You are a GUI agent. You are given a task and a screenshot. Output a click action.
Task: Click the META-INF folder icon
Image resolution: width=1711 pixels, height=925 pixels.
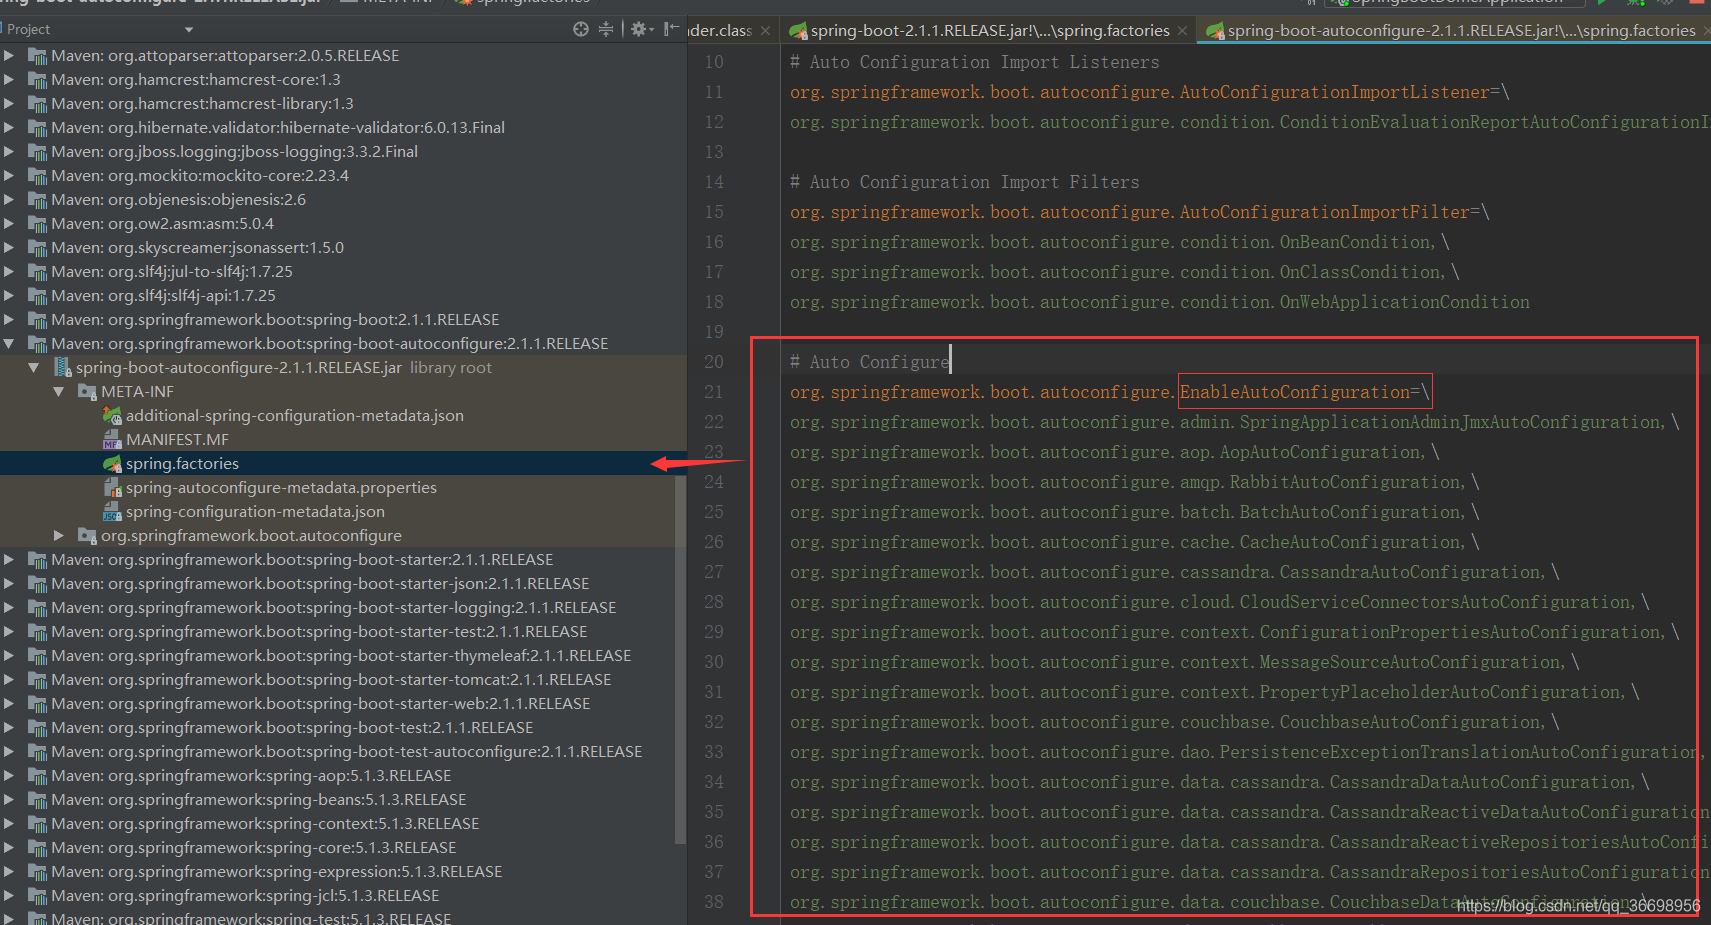tap(87, 392)
